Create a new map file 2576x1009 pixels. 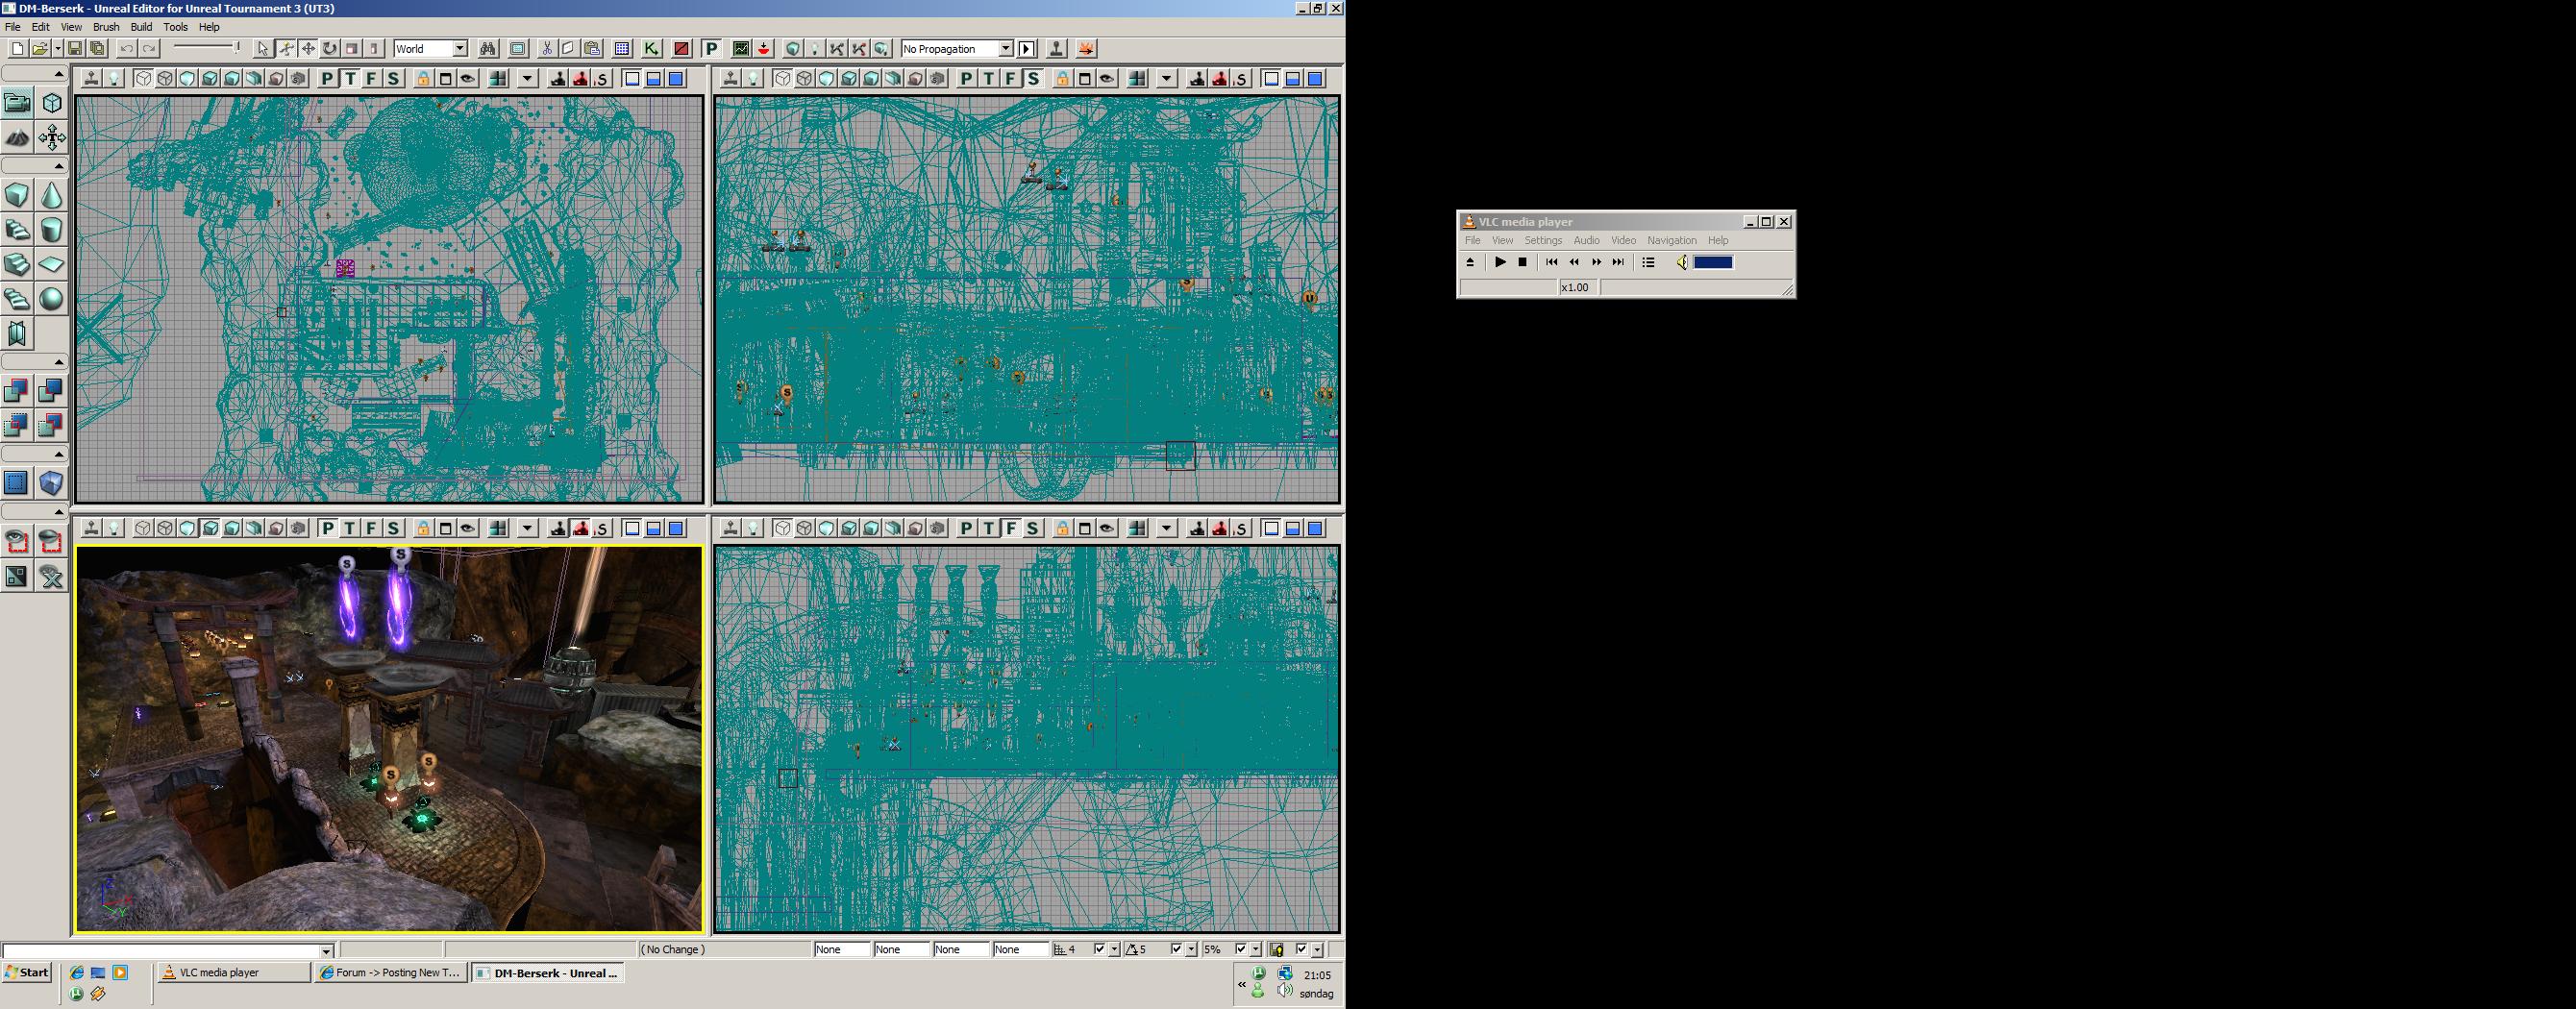click(x=17, y=48)
